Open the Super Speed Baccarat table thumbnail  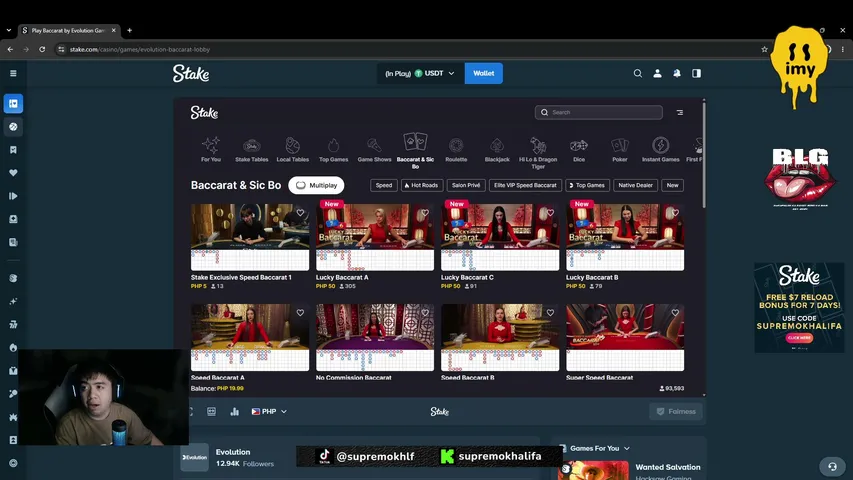coord(625,337)
